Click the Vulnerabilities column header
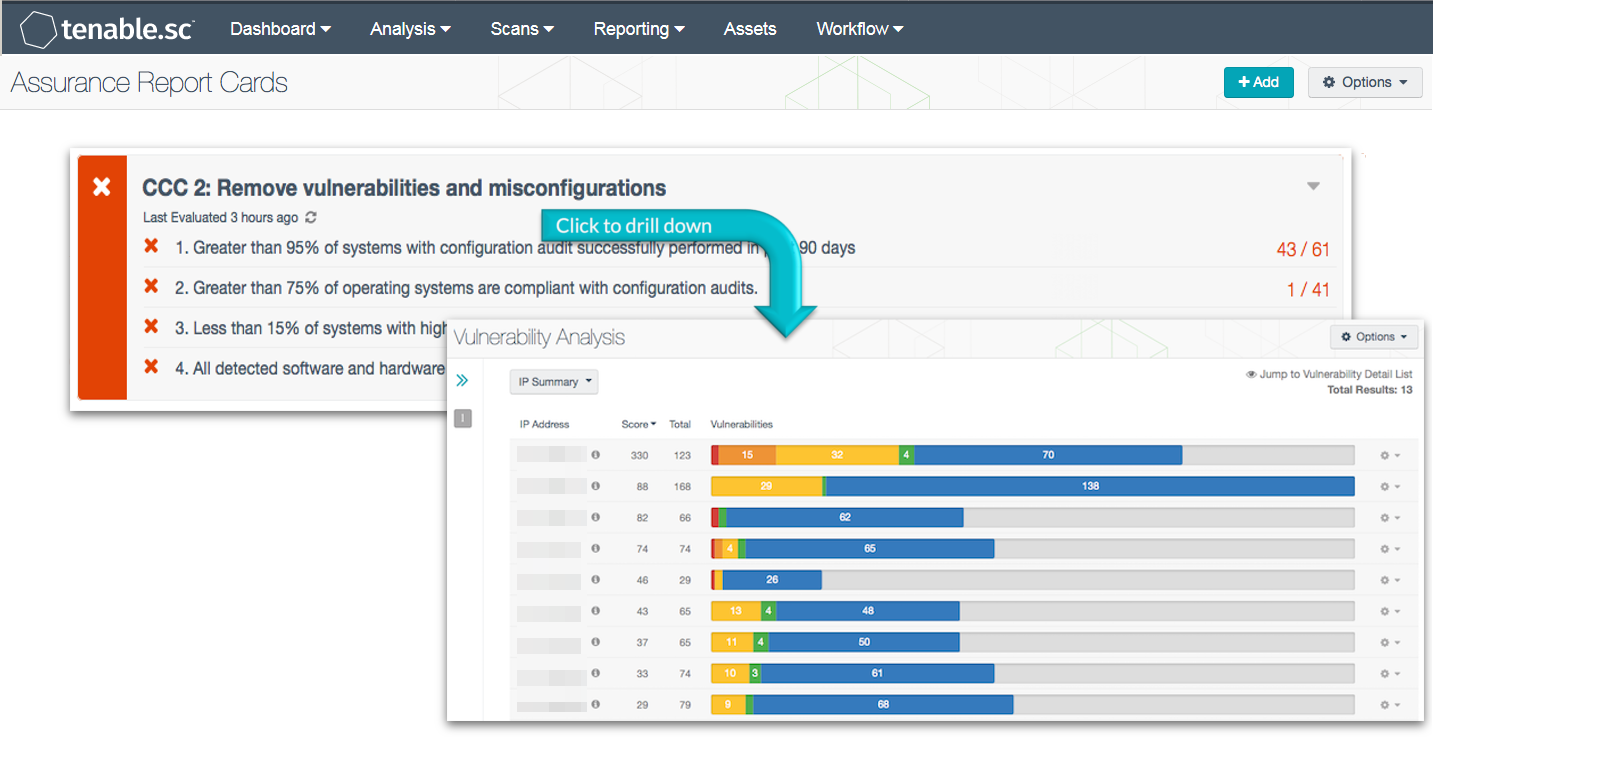 point(742,424)
